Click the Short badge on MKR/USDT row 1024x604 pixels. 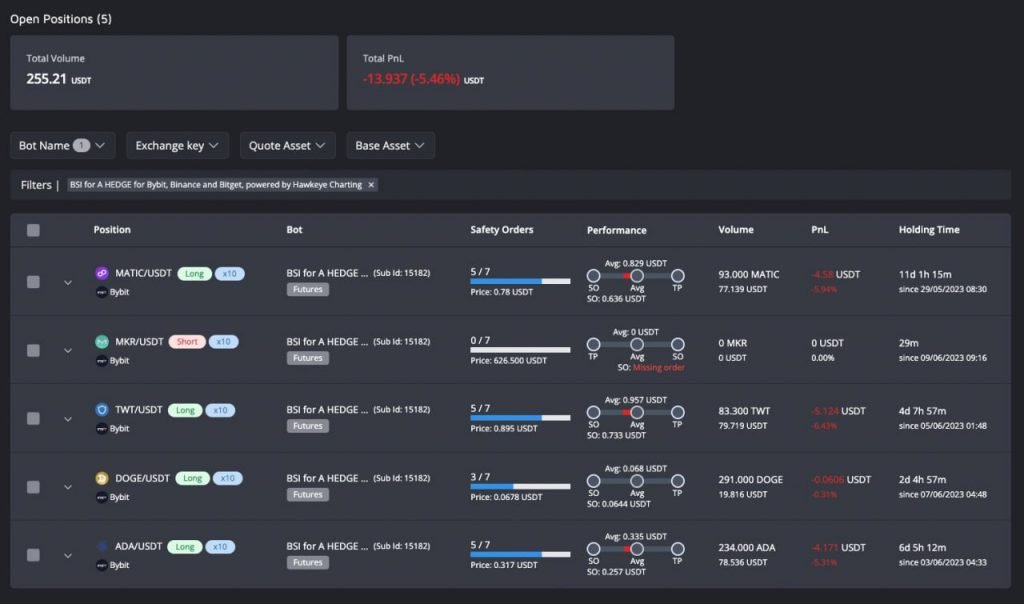(x=186, y=341)
